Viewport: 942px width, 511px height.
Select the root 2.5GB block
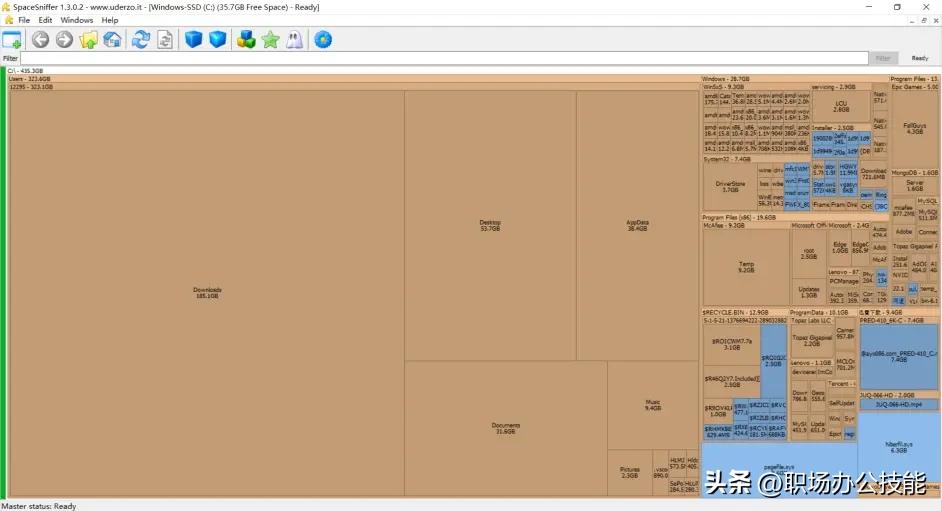(x=809, y=253)
